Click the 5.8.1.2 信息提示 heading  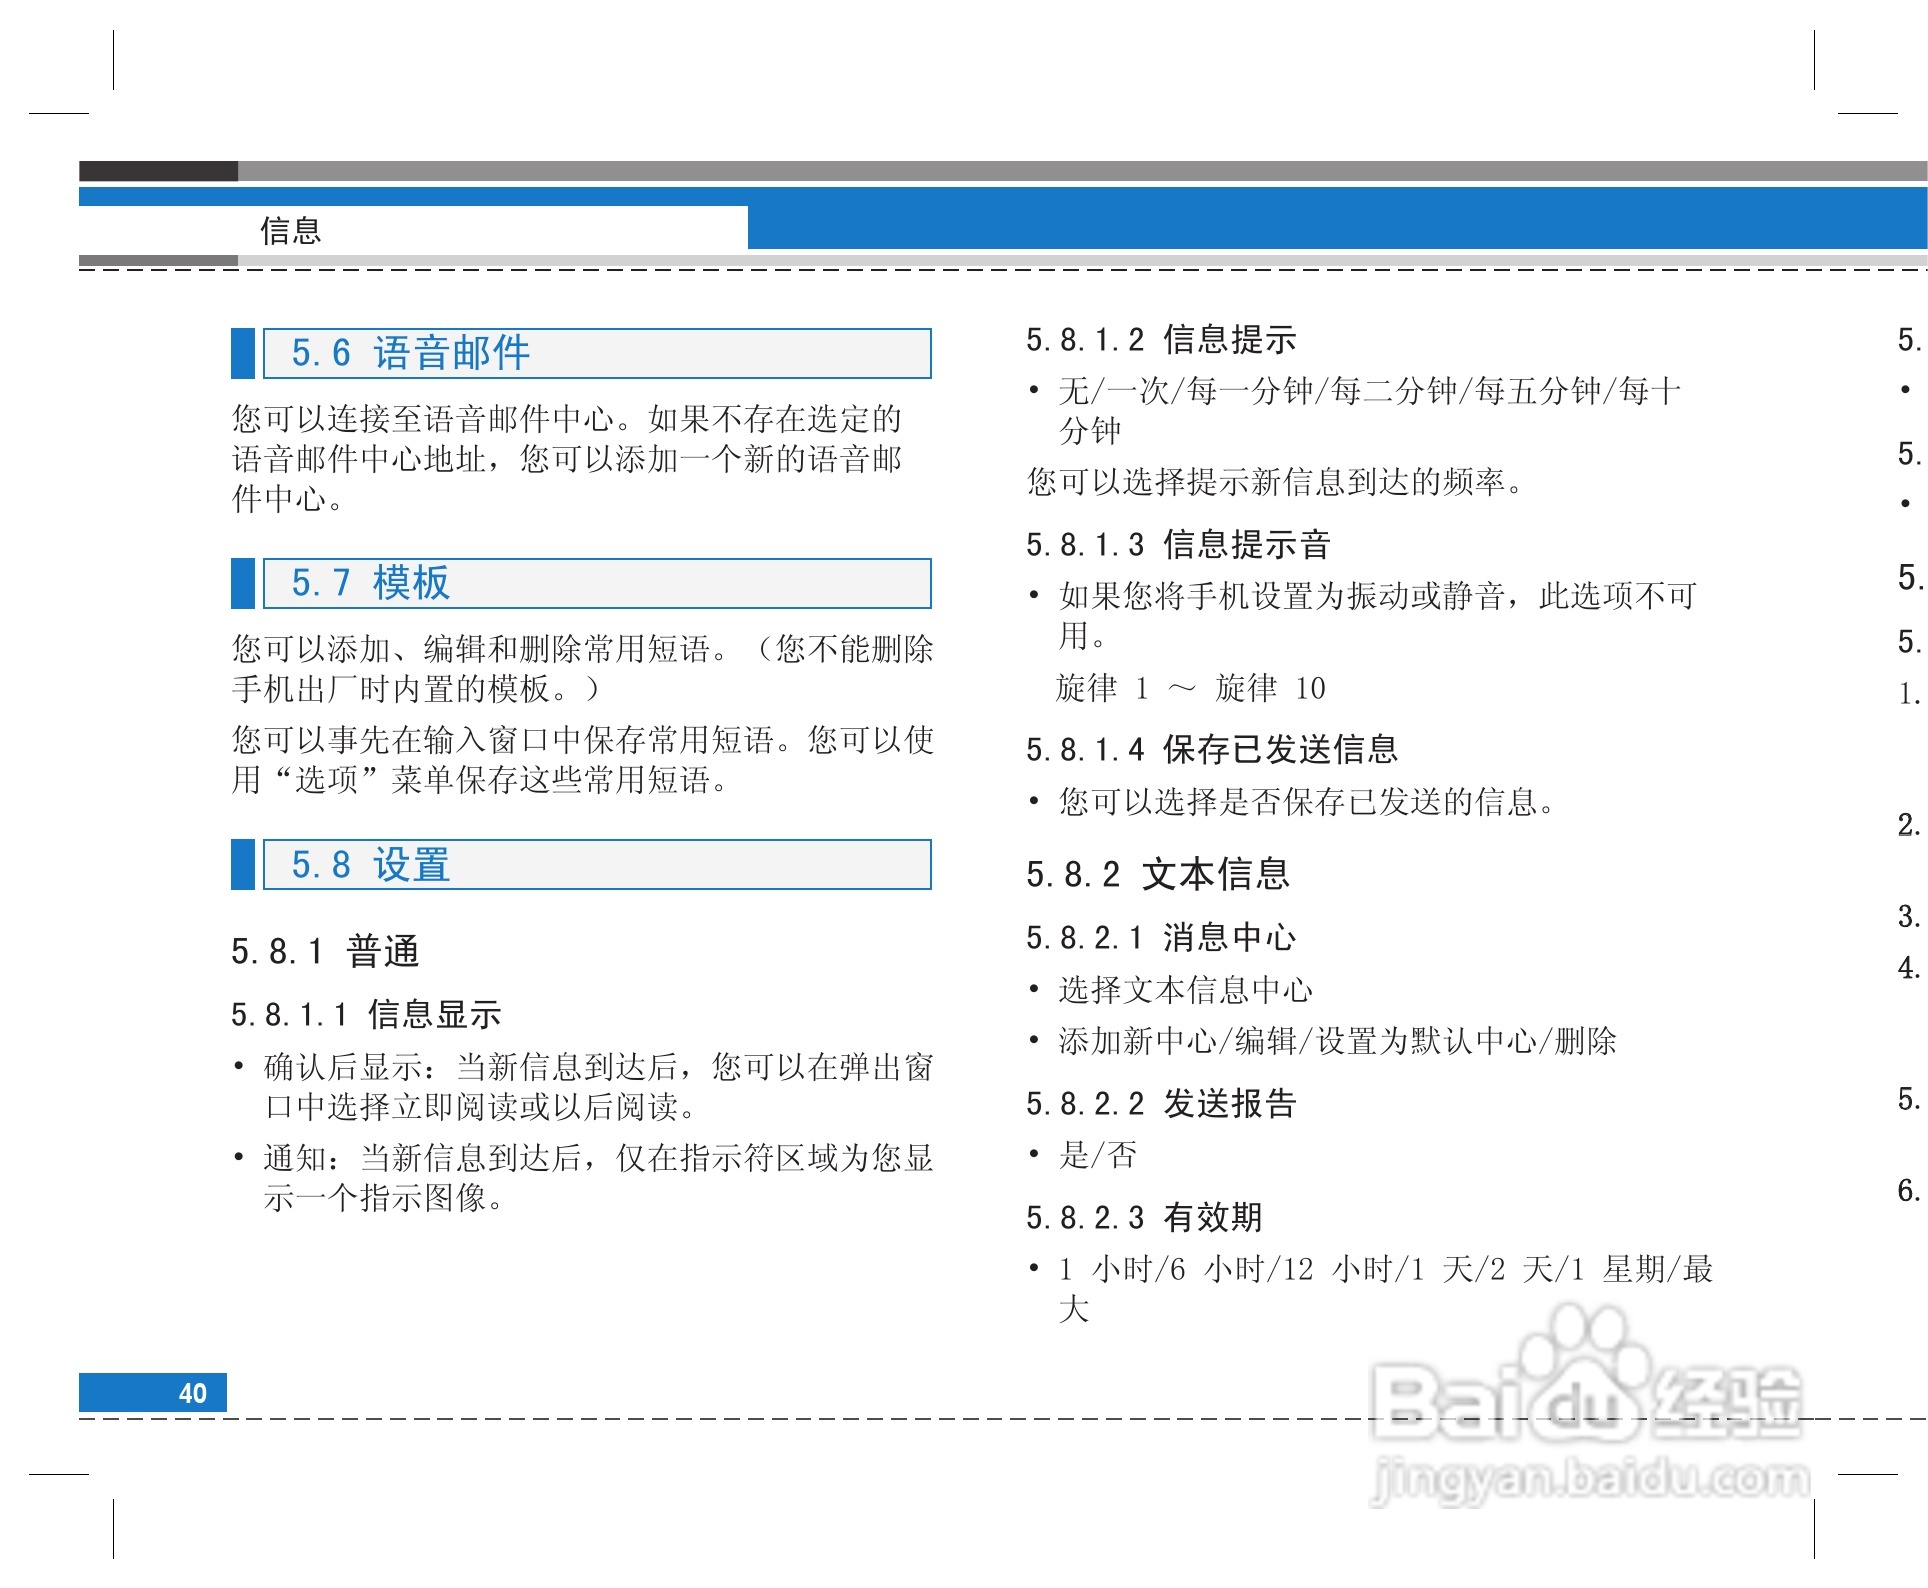pyautogui.click(x=1161, y=340)
